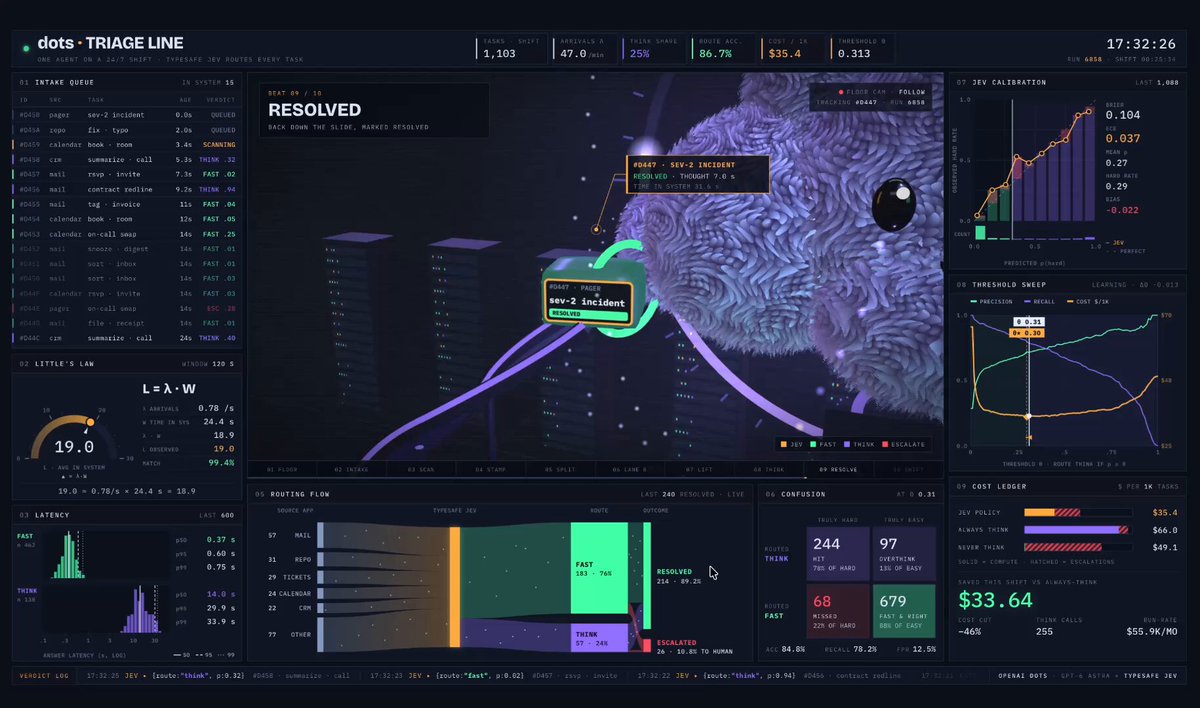Click the orange JEV legend swatch in the scene
1200x708 pixels.
[782, 443]
